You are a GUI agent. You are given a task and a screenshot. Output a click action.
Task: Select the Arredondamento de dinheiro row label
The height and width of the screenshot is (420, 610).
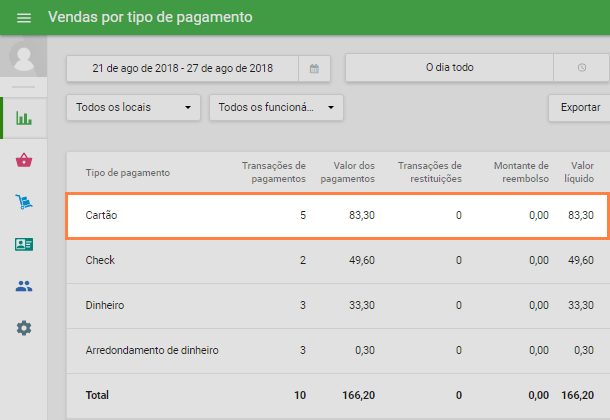(152, 350)
